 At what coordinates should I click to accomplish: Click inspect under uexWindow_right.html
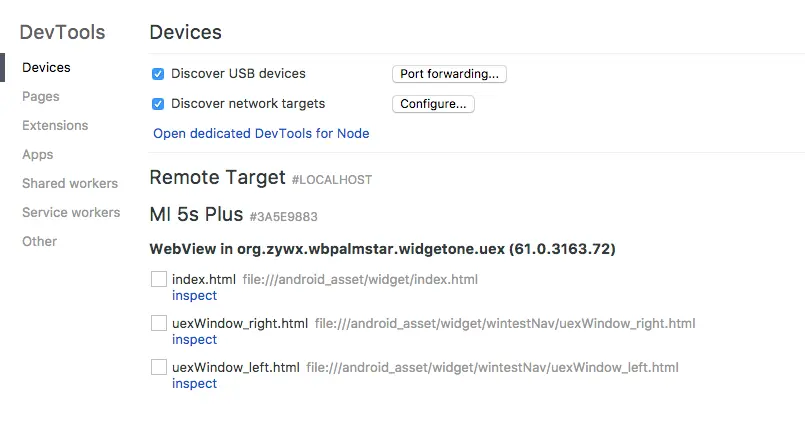tap(195, 340)
